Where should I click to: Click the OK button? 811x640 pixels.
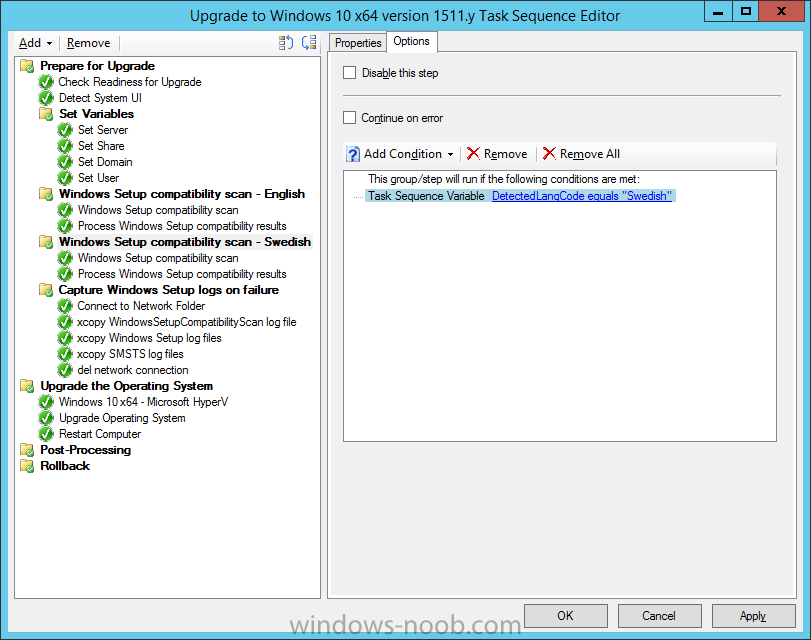pyautogui.click(x=565, y=616)
